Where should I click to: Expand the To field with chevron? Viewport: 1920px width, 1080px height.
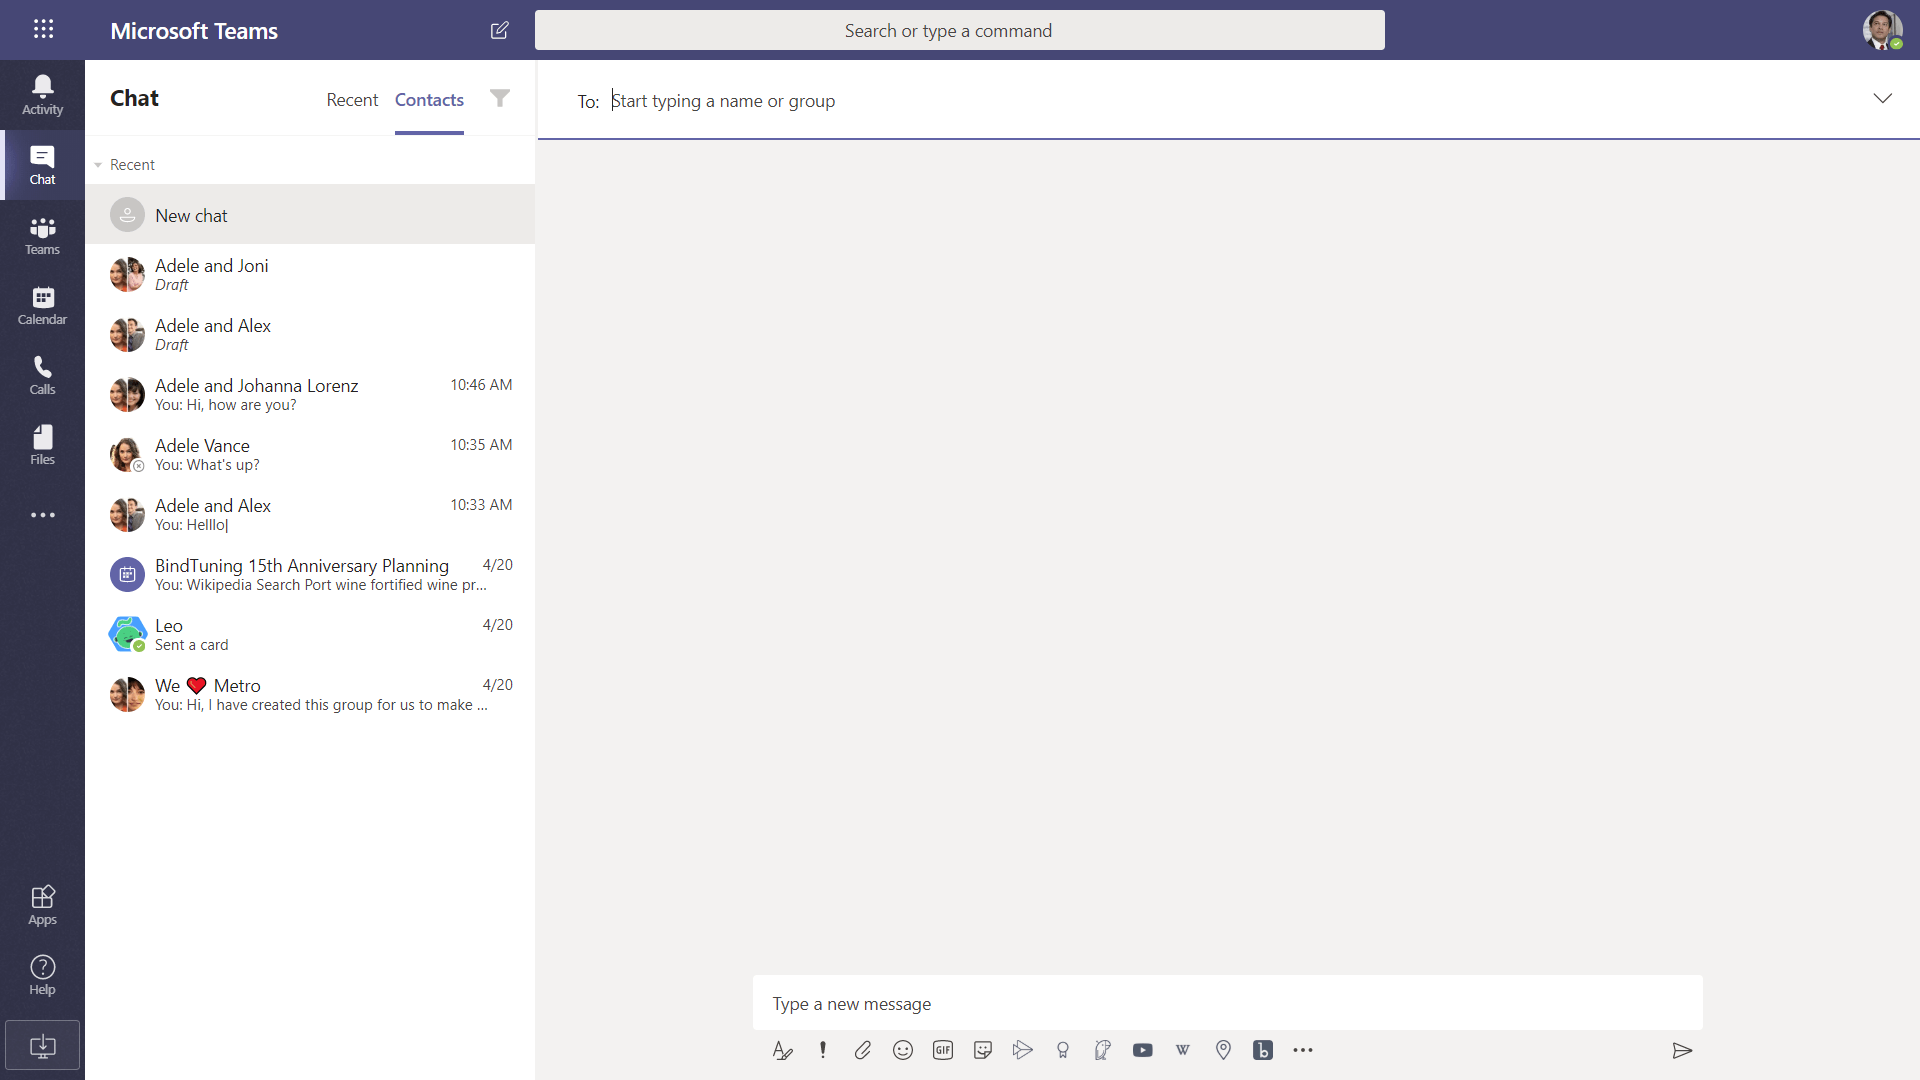tap(1882, 98)
